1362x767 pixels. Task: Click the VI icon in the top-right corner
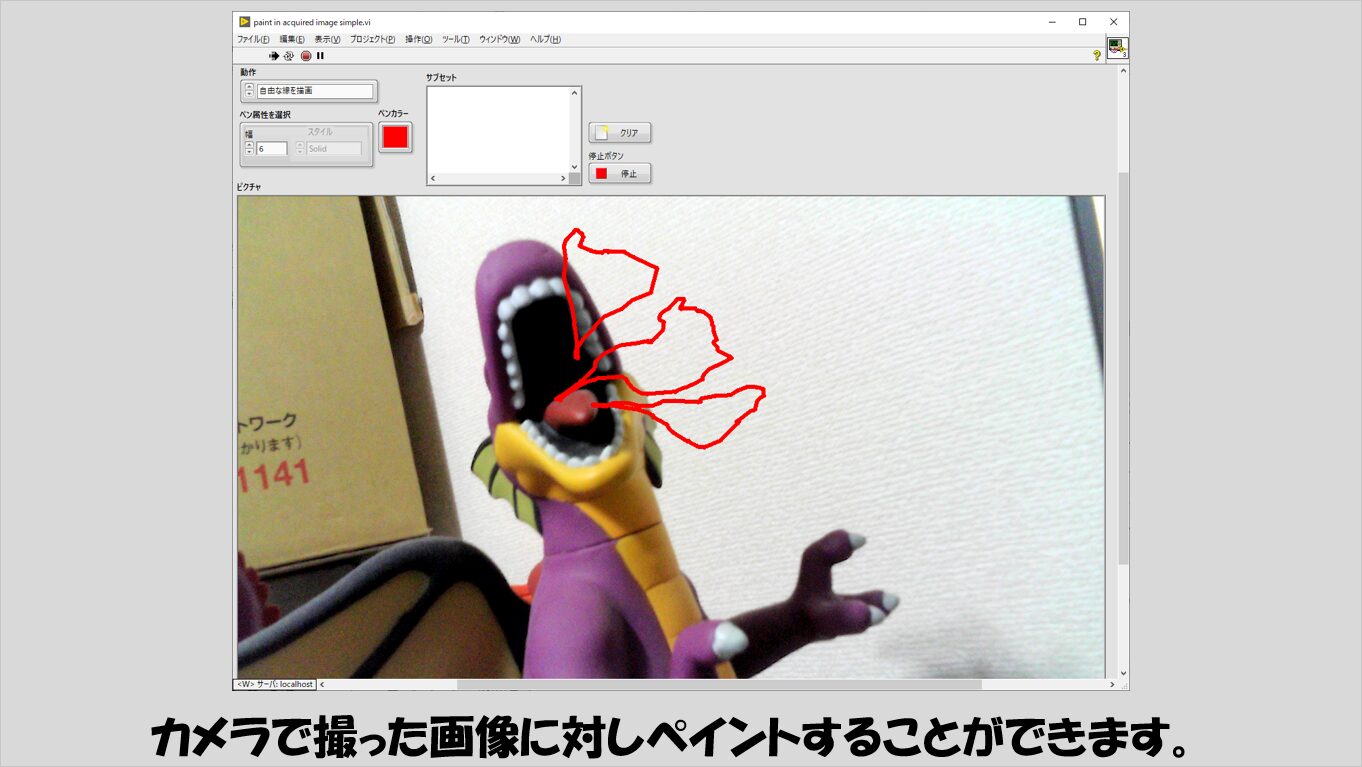[1117, 48]
